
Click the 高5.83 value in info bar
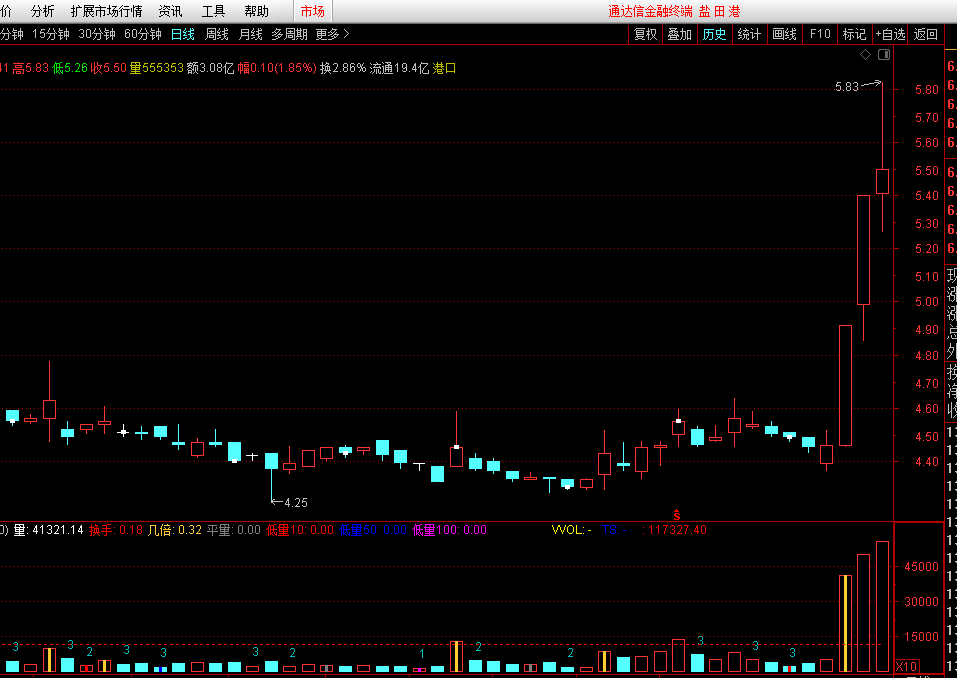[31, 68]
